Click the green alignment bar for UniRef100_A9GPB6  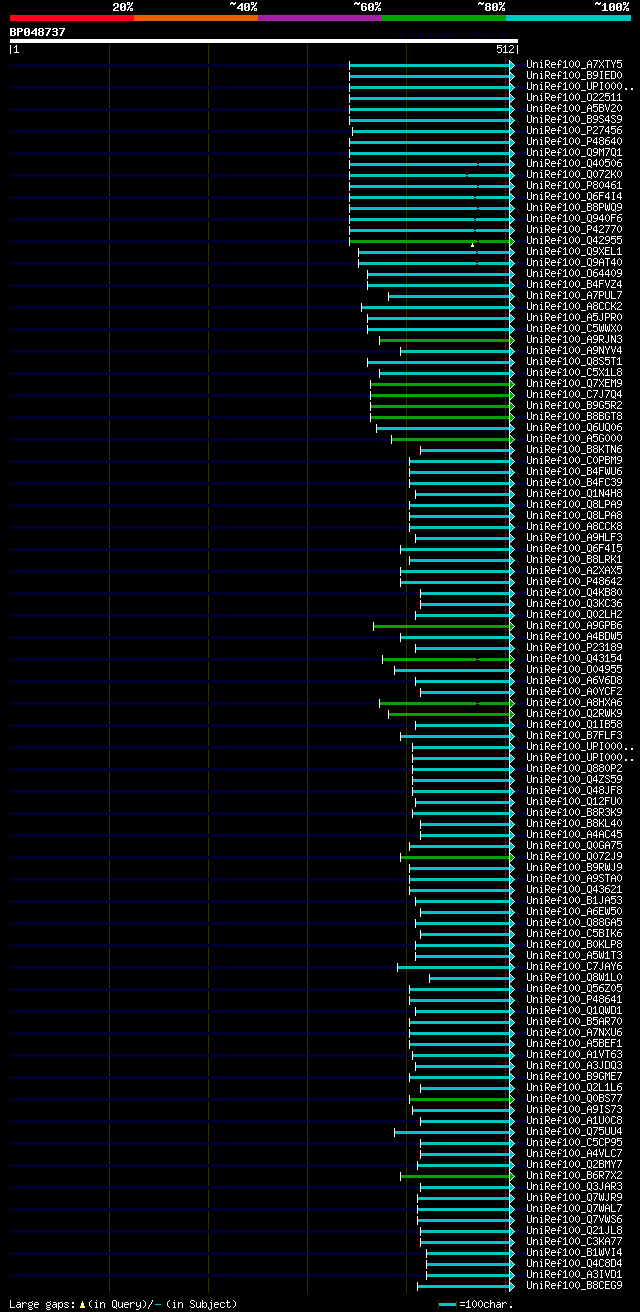click(x=444, y=625)
